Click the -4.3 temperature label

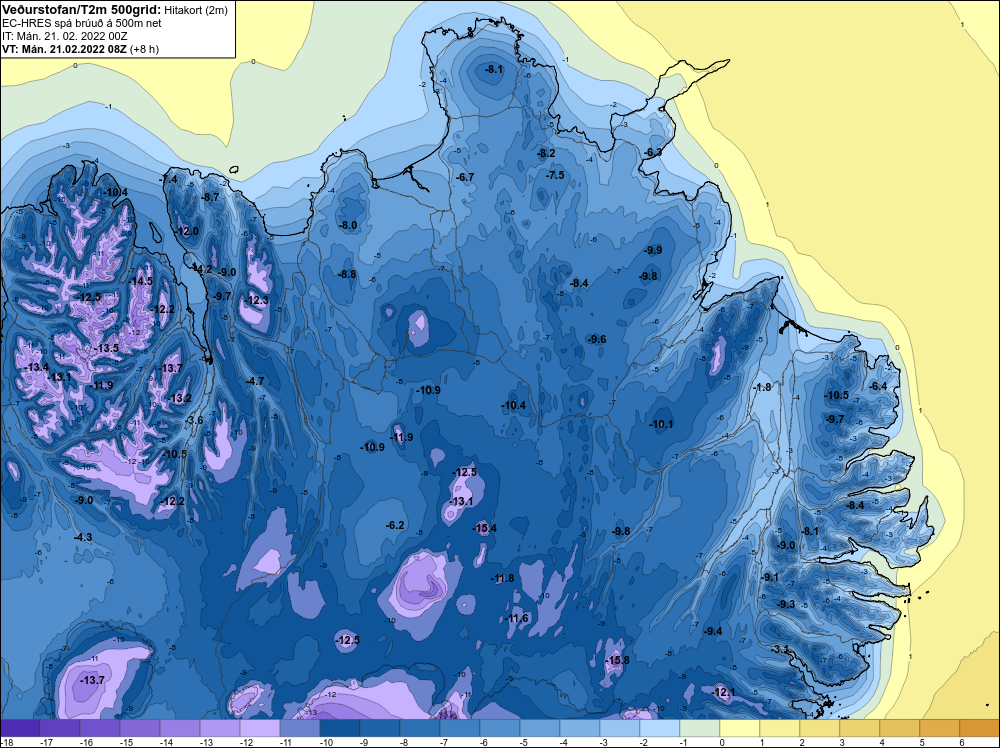(83, 538)
